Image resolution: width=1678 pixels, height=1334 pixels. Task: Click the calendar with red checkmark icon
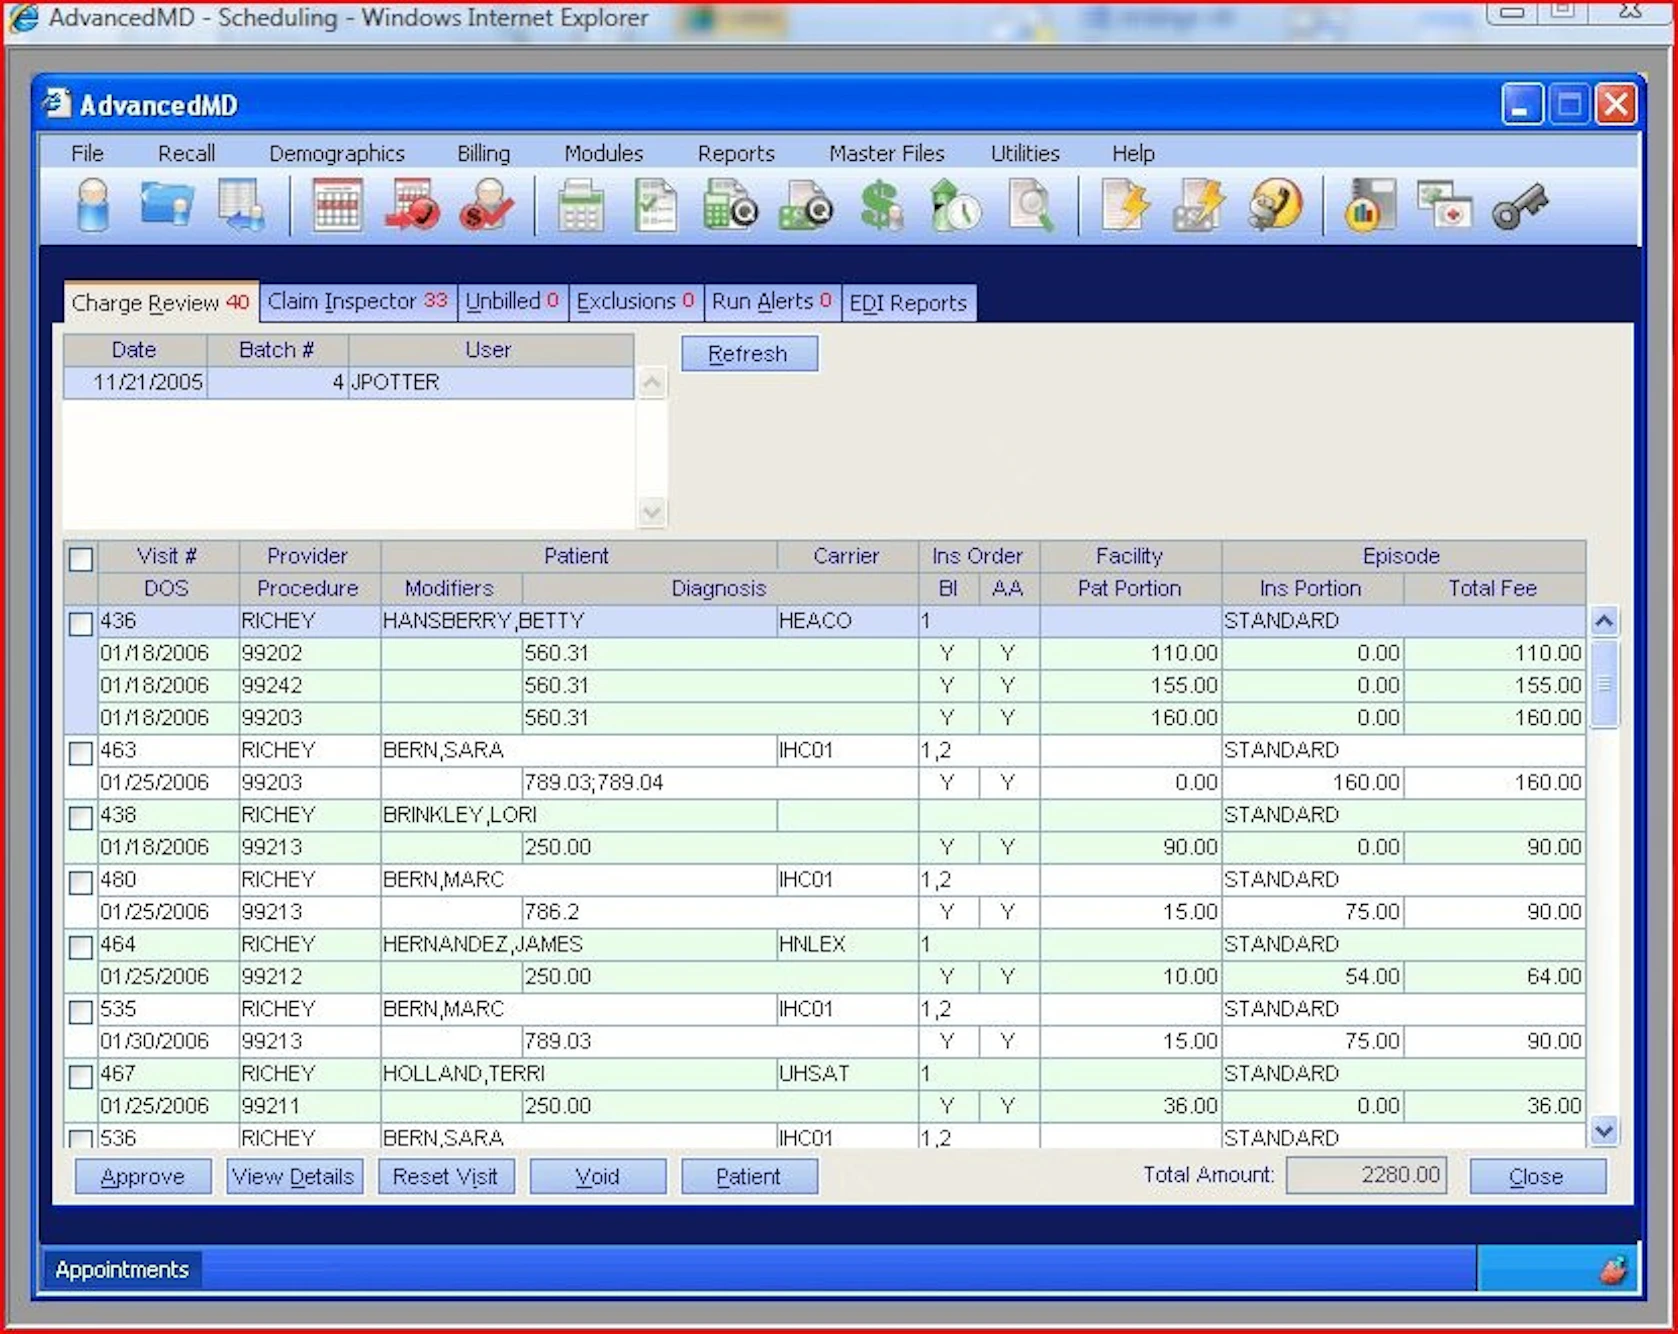click(x=411, y=205)
